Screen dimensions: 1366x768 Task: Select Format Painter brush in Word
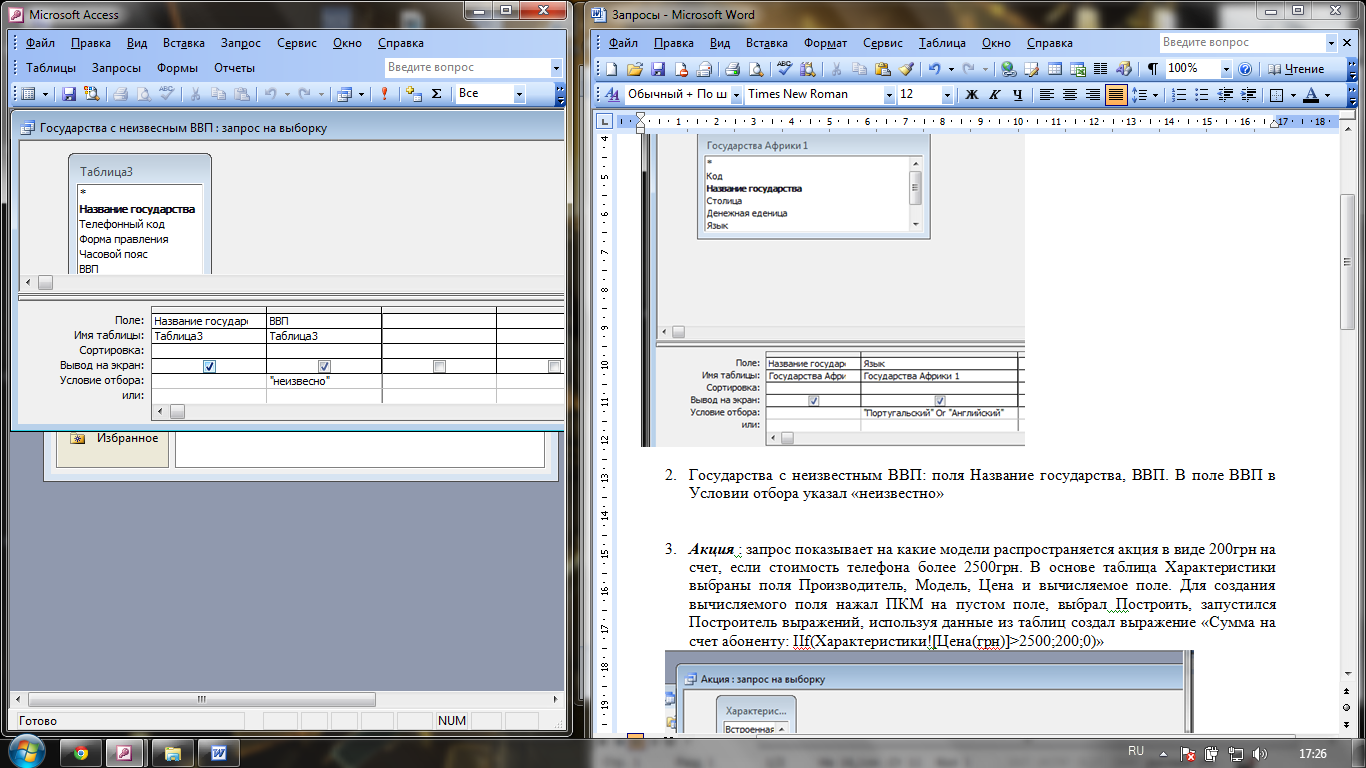pyautogui.click(x=906, y=69)
